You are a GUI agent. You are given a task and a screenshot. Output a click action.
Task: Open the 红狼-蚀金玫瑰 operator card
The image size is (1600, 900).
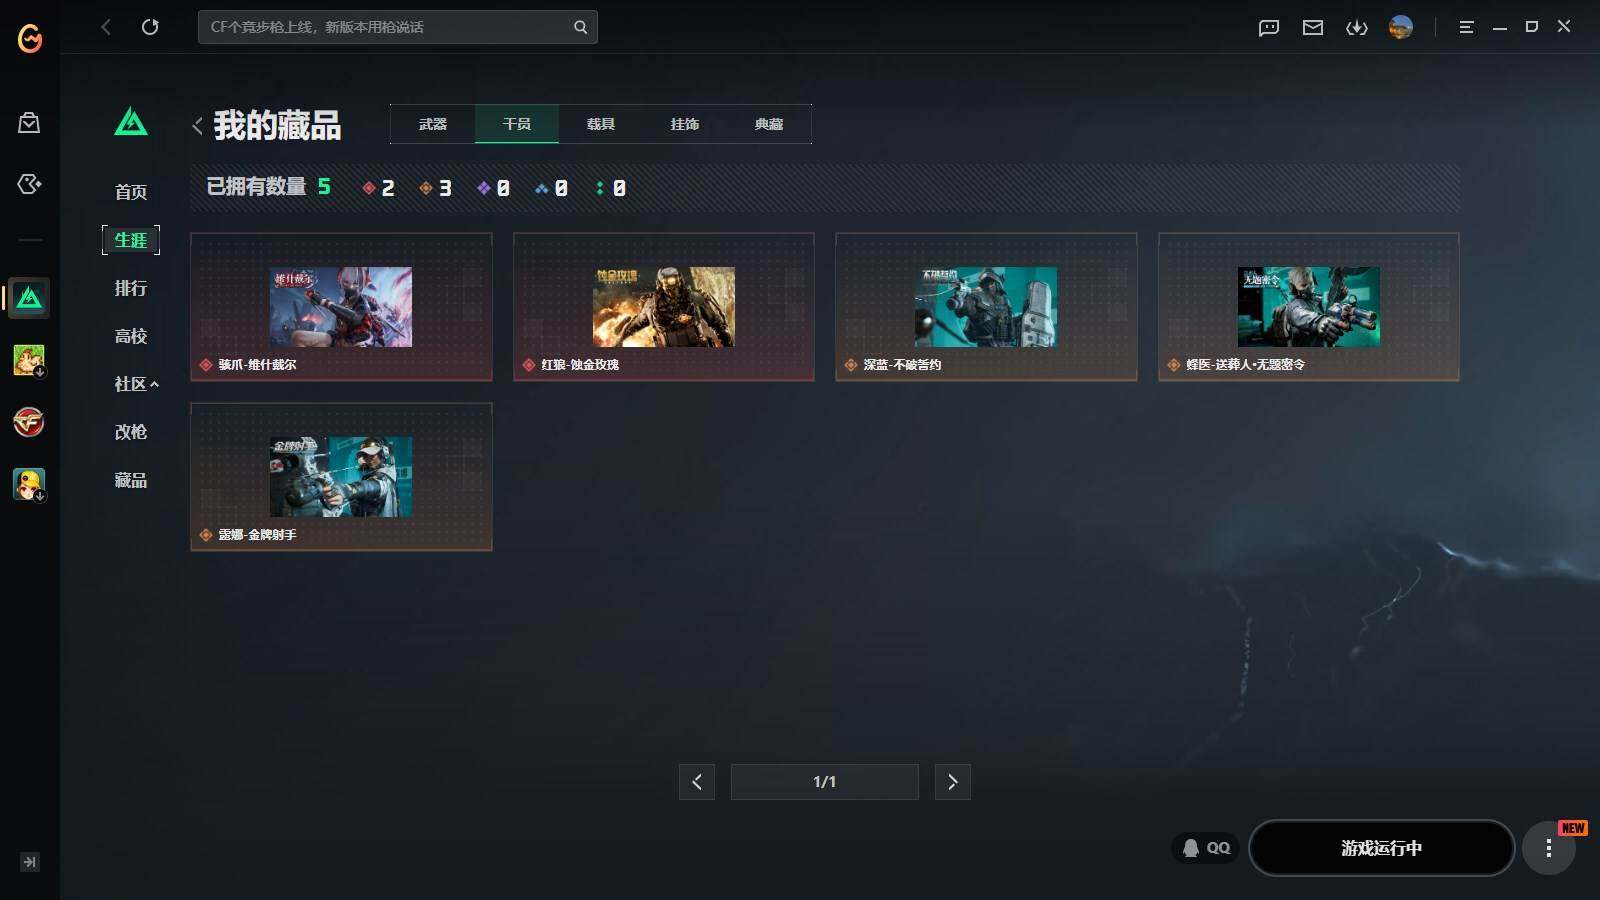[663, 307]
